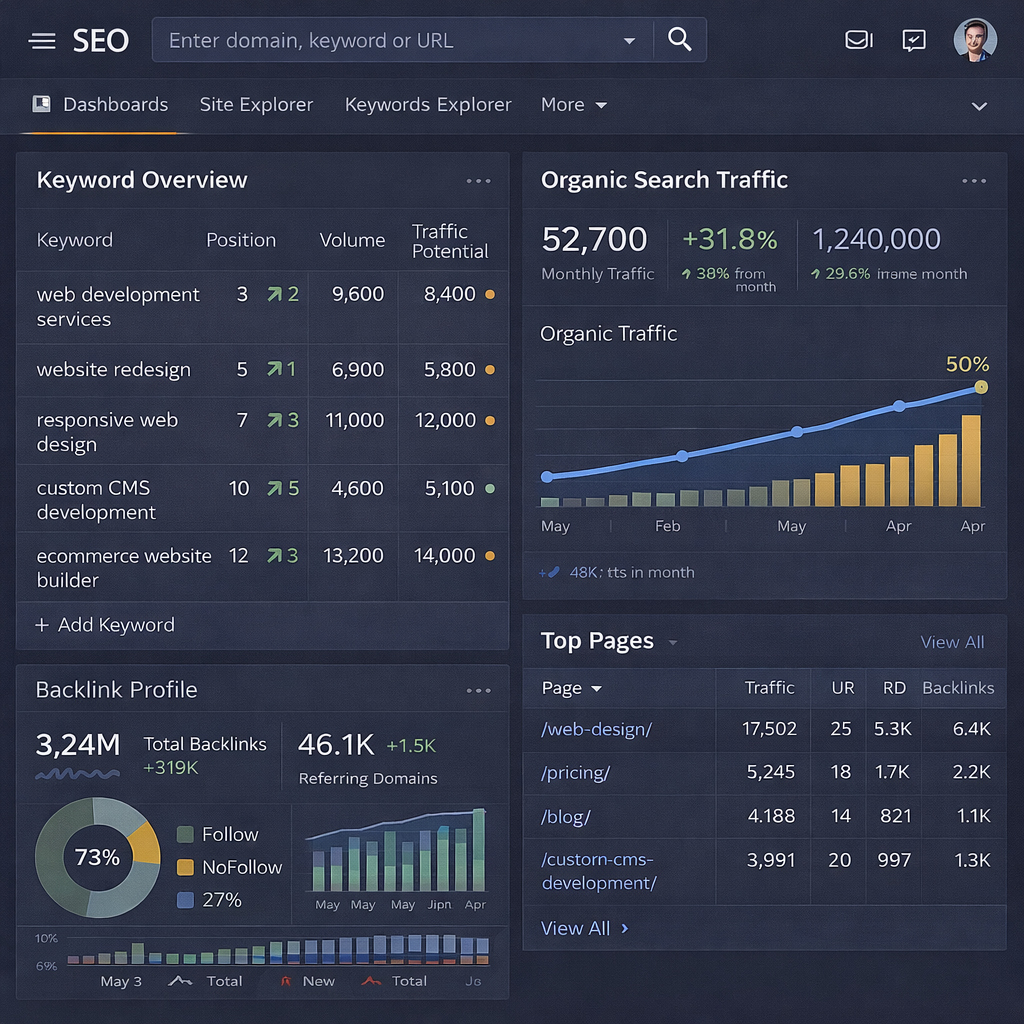This screenshot has height=1024, width=1024.
Task: Open the feedback chat icon
Action: (x=914, y=40)
